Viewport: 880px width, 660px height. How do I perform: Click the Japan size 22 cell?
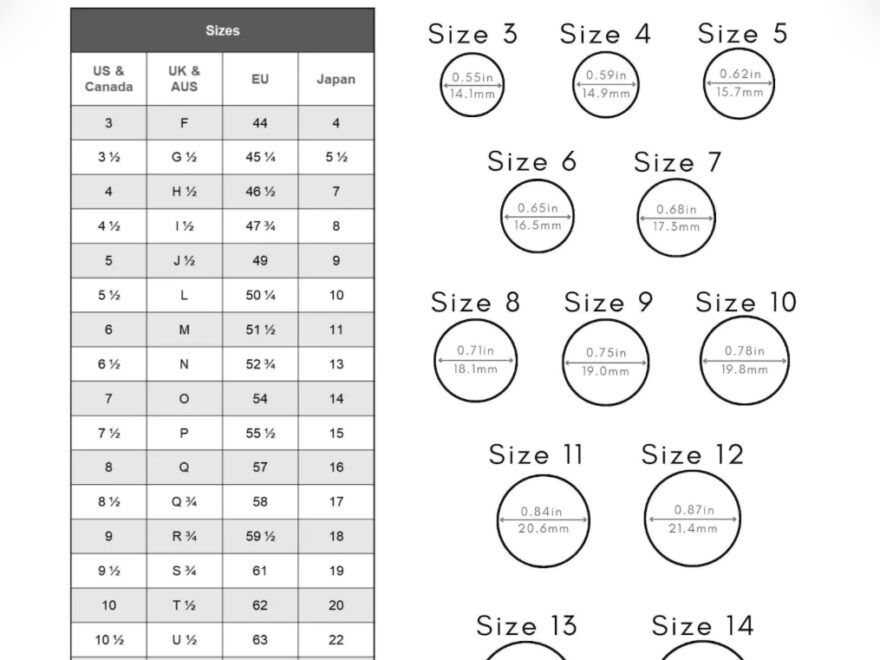click(336, 640)
